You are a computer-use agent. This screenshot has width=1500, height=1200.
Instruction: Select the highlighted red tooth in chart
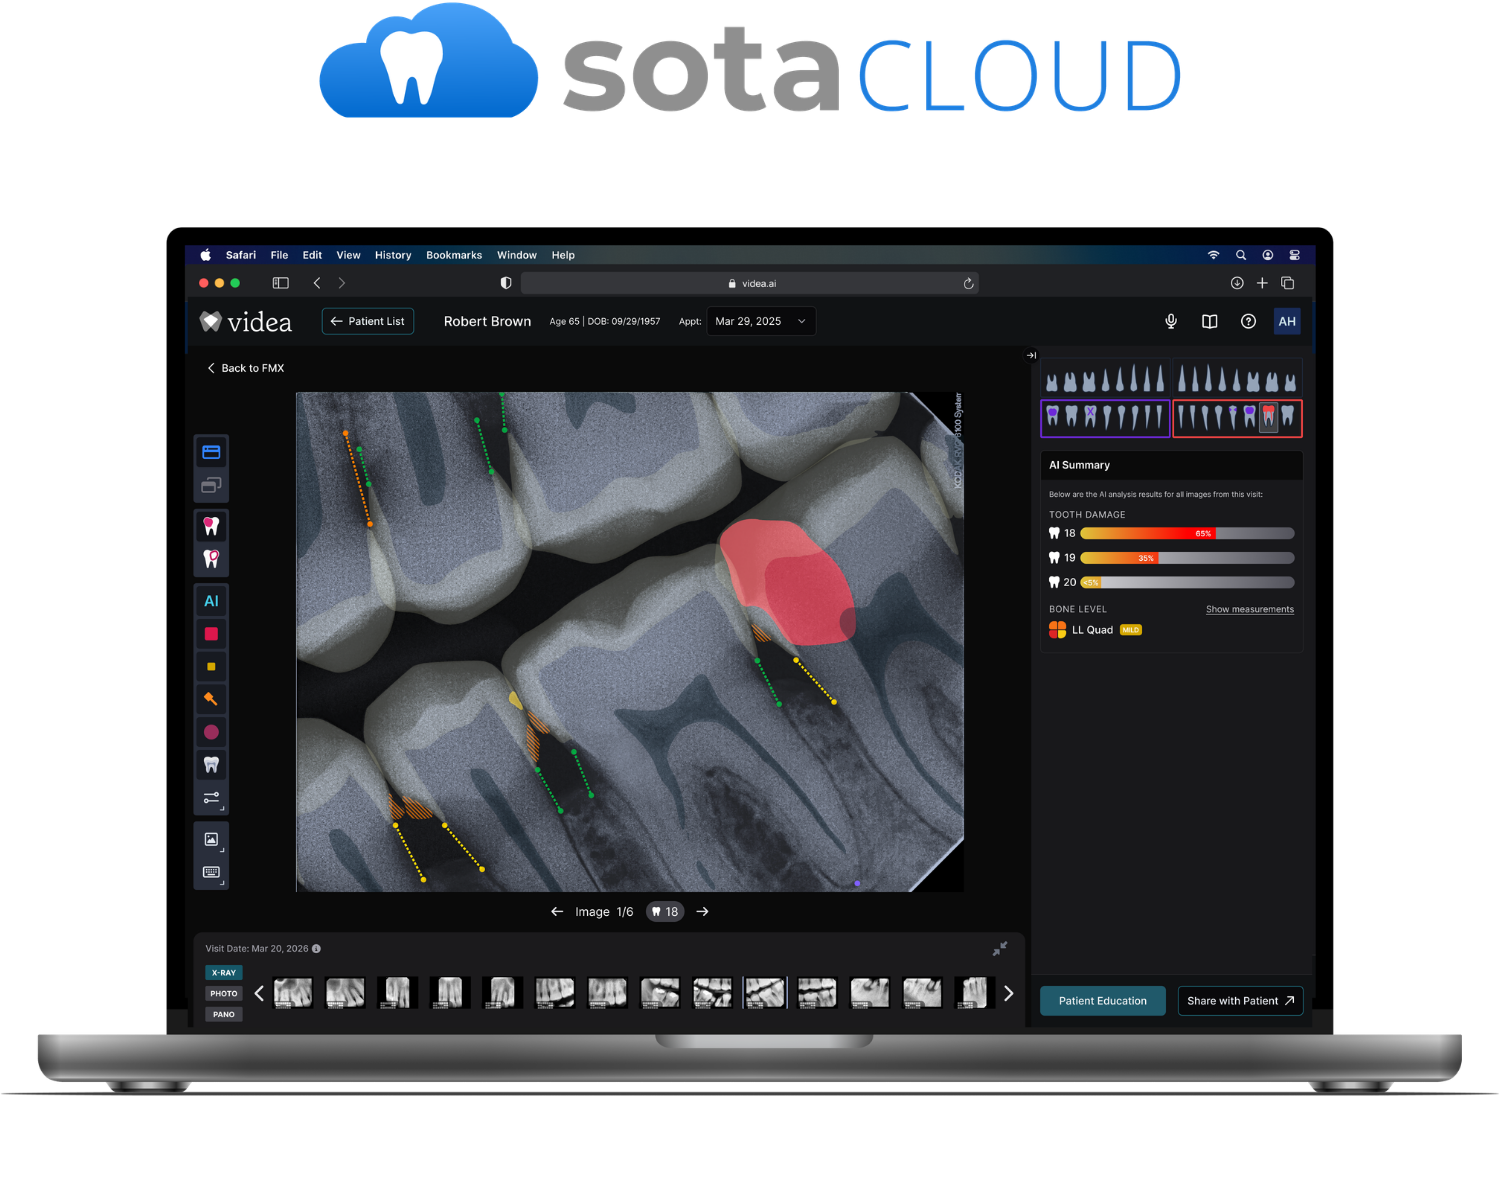[x=1269, y=416]
